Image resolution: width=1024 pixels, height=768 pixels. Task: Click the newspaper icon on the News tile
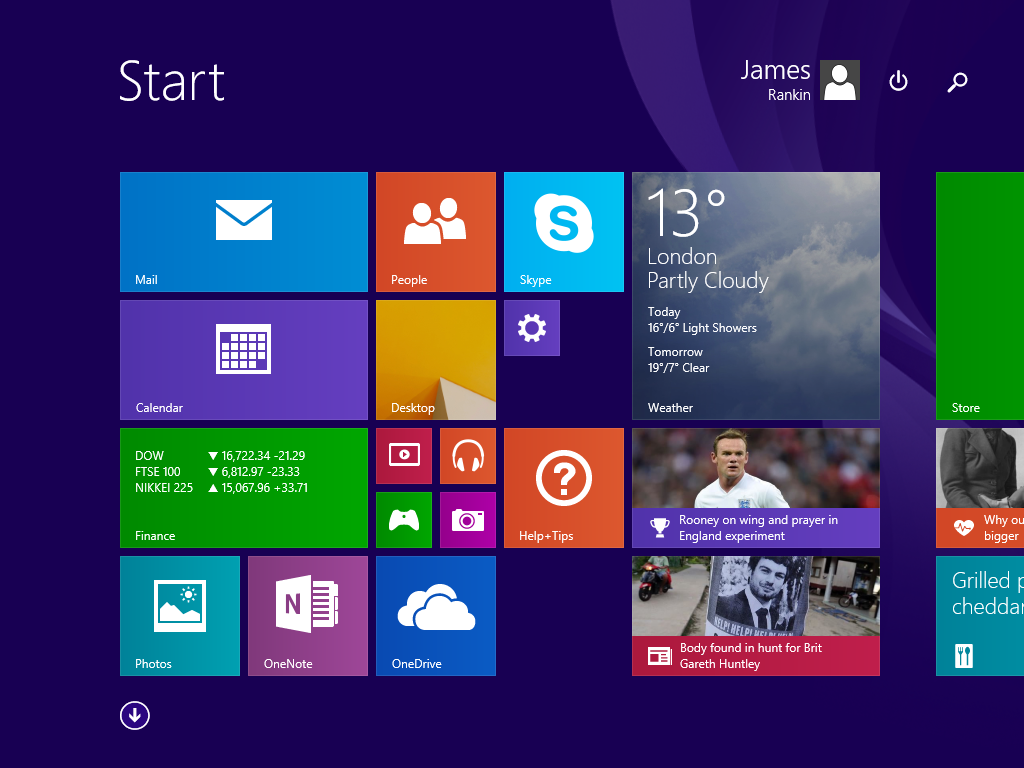pyautogui.click(x=660, y=656)
